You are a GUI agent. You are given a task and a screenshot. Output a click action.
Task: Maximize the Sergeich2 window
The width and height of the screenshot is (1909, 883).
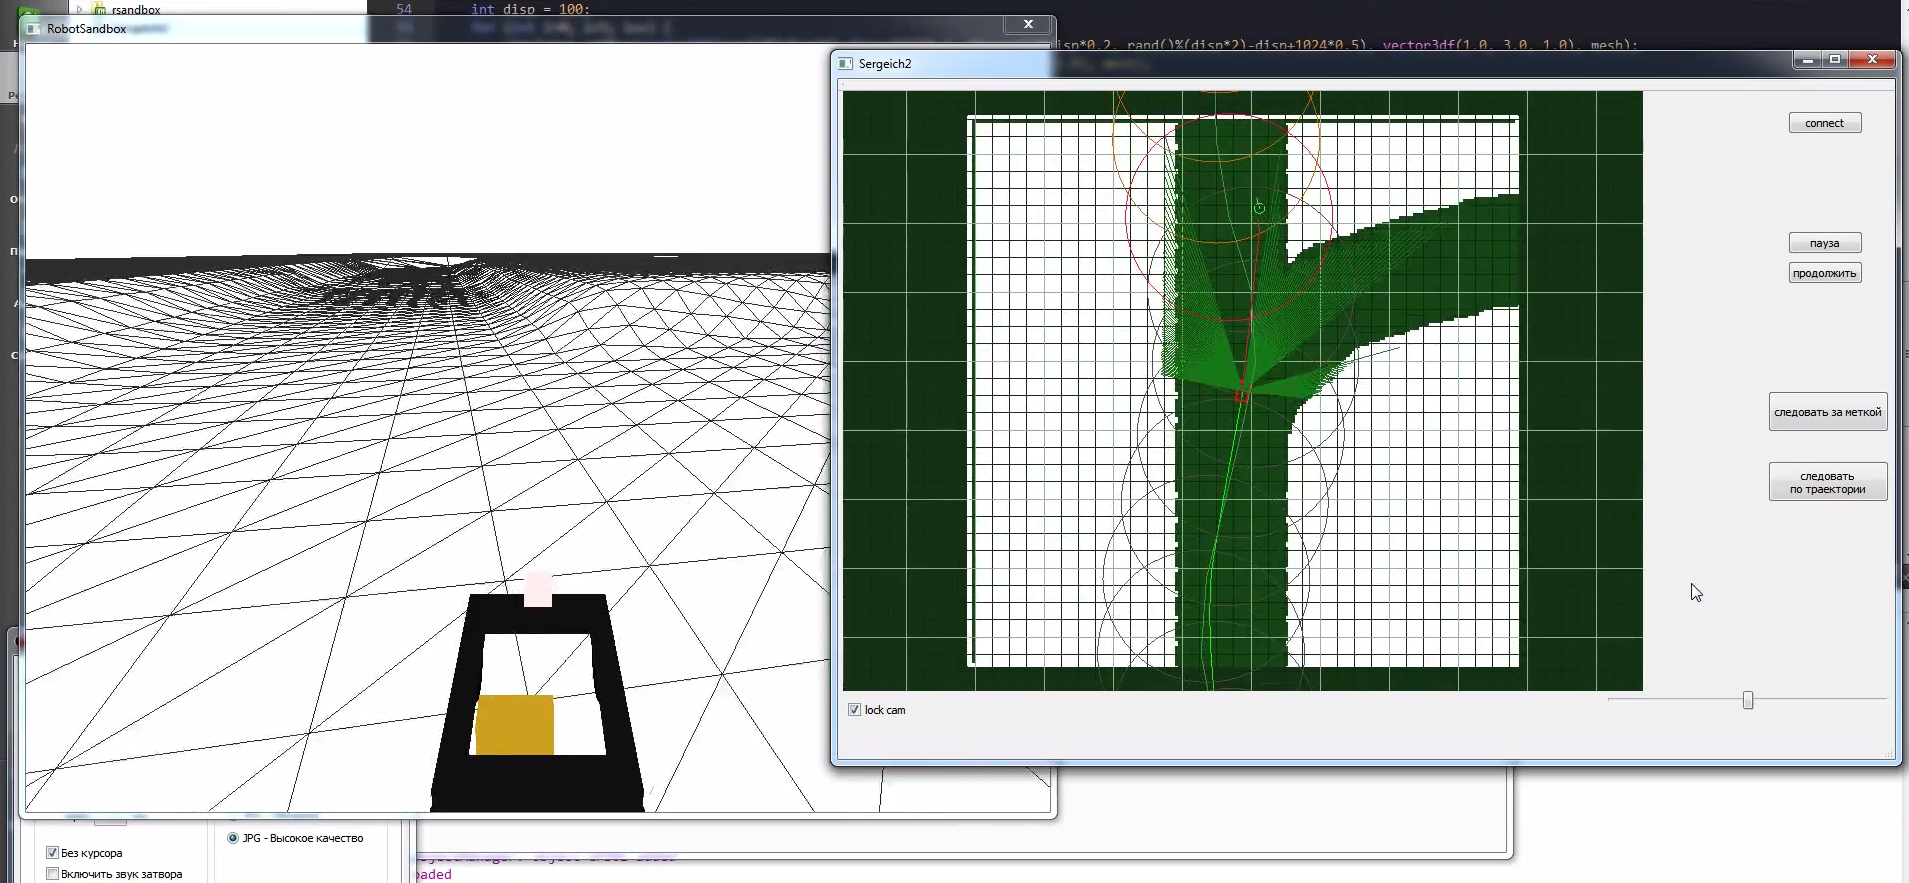pos(1835,60)
